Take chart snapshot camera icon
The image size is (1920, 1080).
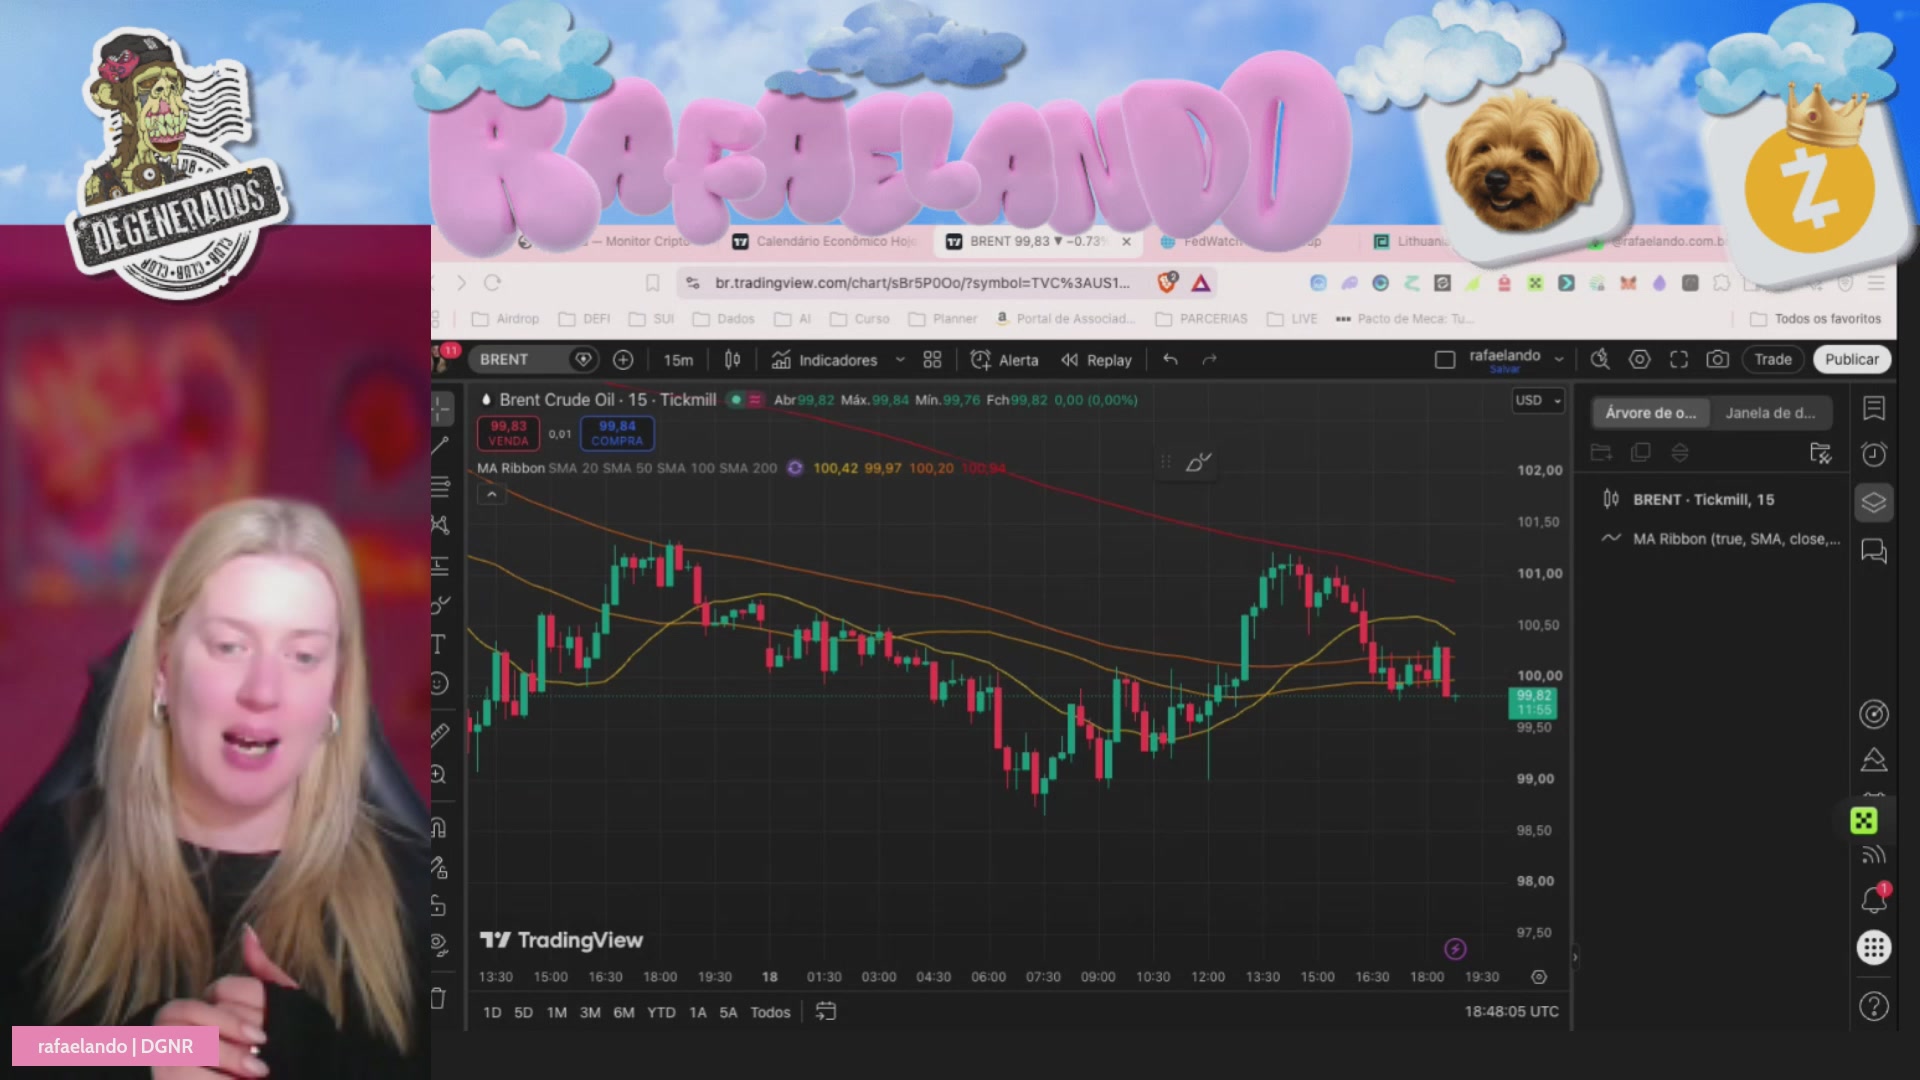[x=1717, y=360]
